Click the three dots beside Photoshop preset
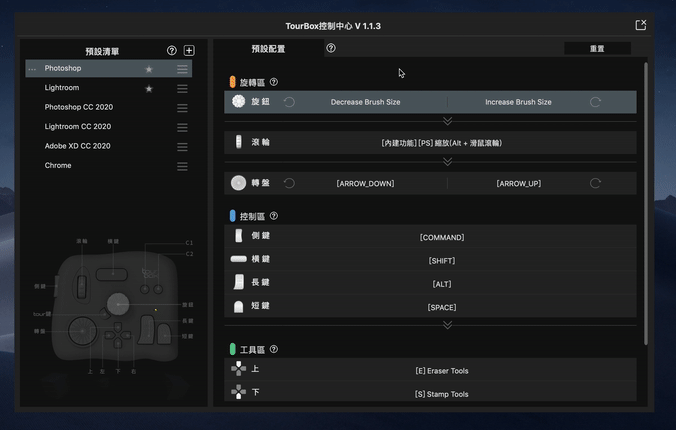 [x=32, y=69]
